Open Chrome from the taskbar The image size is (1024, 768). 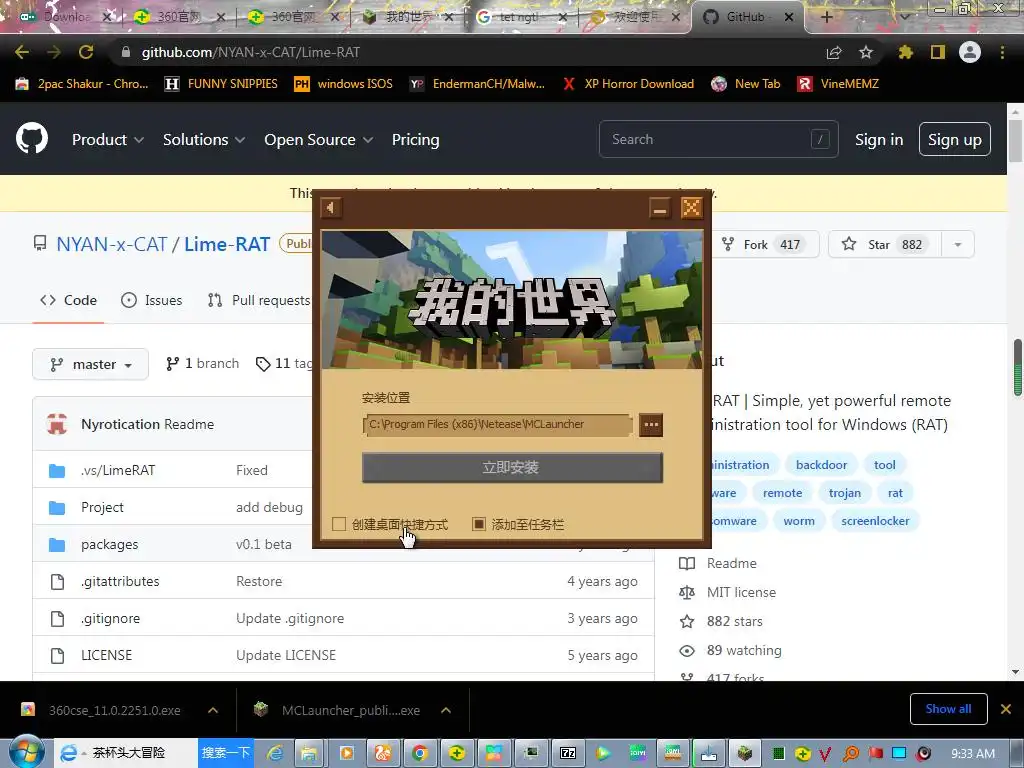pos(420,753)
